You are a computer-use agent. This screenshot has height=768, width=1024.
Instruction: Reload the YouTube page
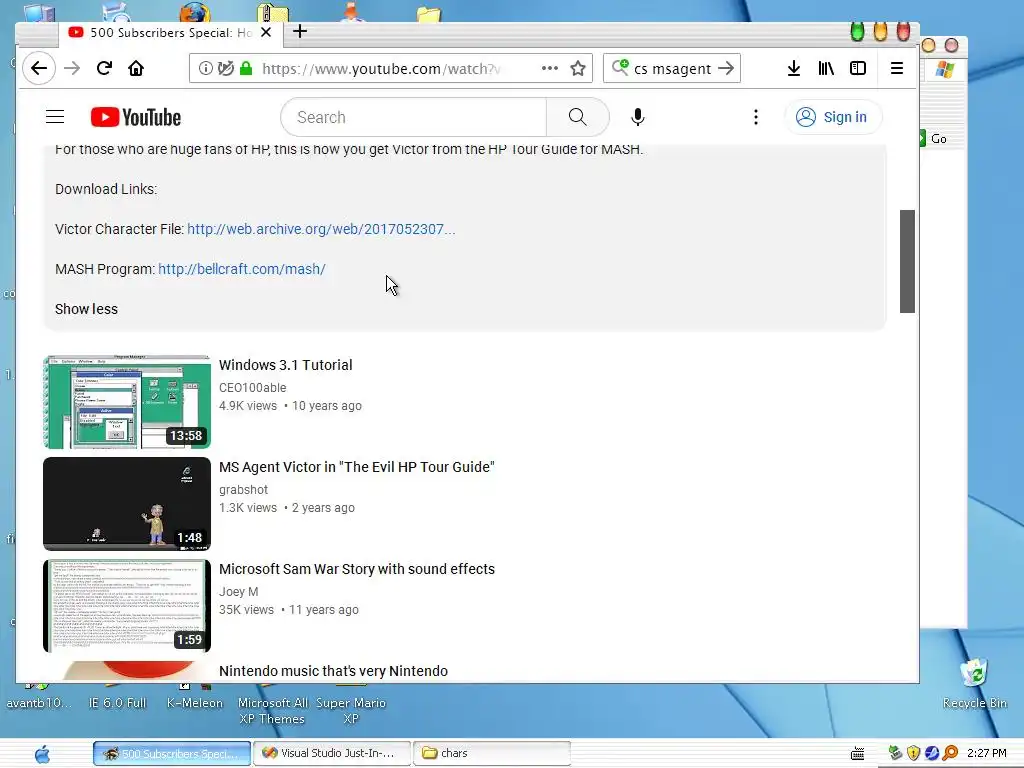[x=104, y=69]
